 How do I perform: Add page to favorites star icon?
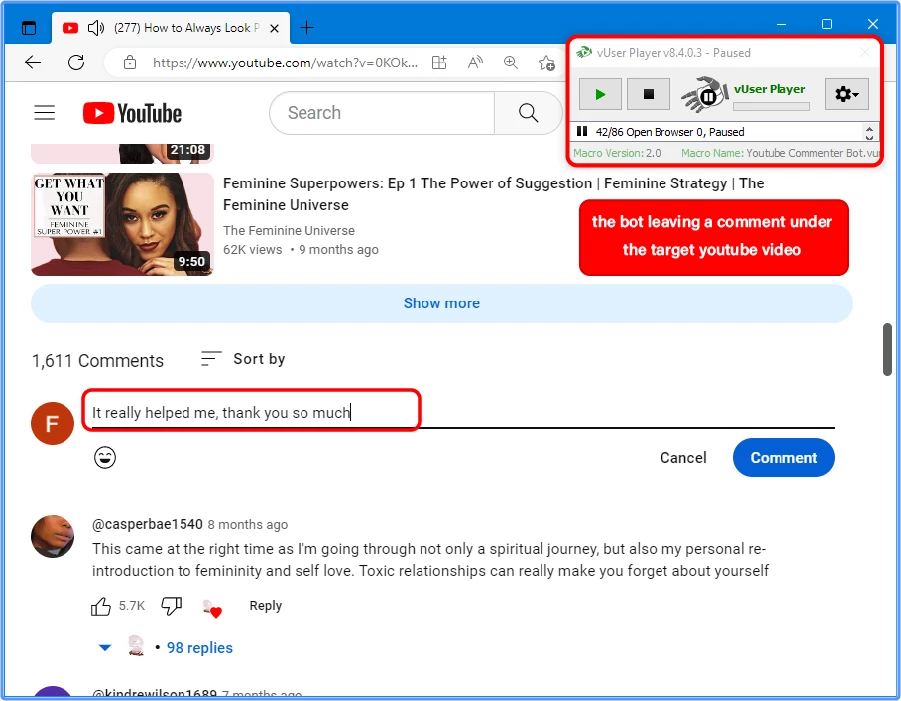(546, 62)
